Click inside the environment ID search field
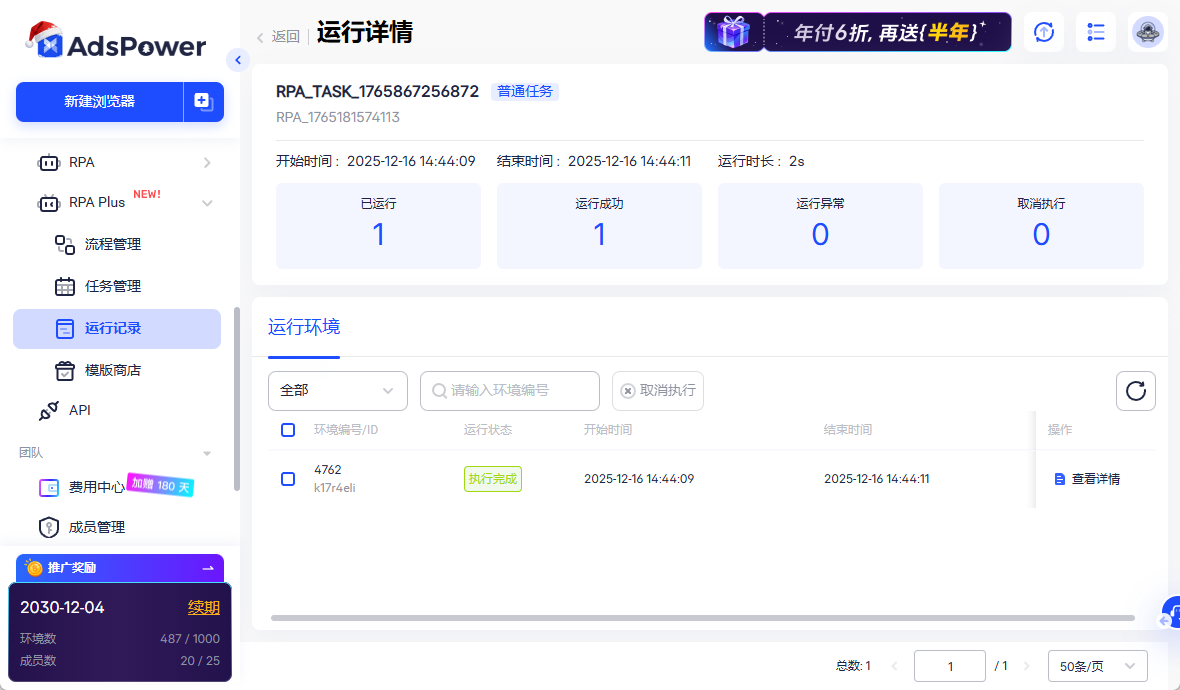 509,391
